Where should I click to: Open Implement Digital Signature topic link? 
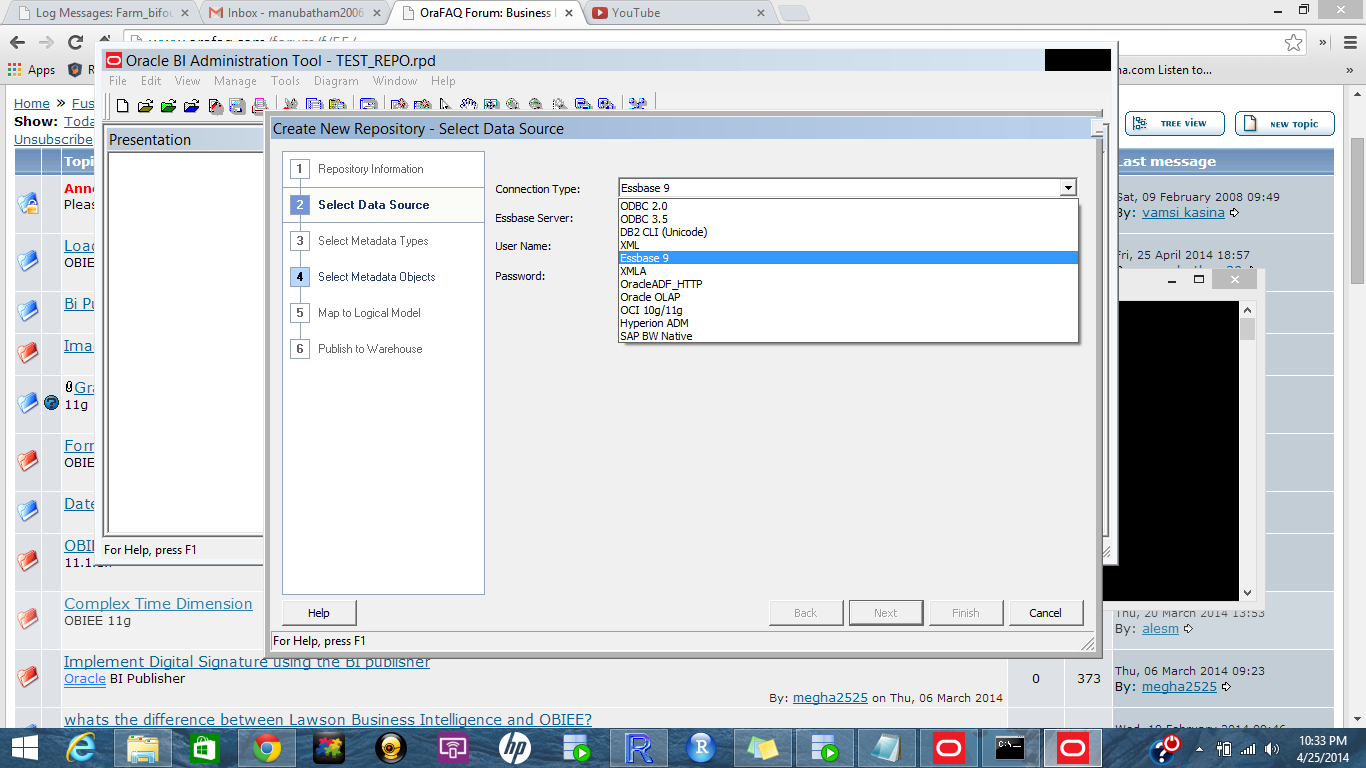pos(247,662)
